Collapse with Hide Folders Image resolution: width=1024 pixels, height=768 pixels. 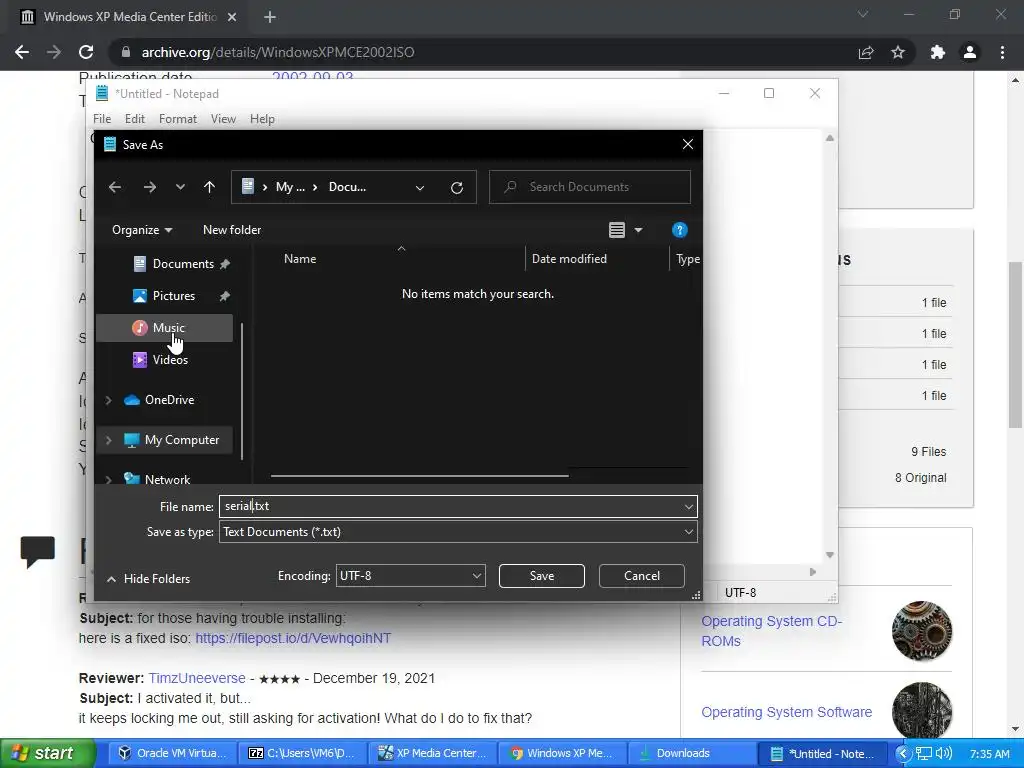coord(148,579)
